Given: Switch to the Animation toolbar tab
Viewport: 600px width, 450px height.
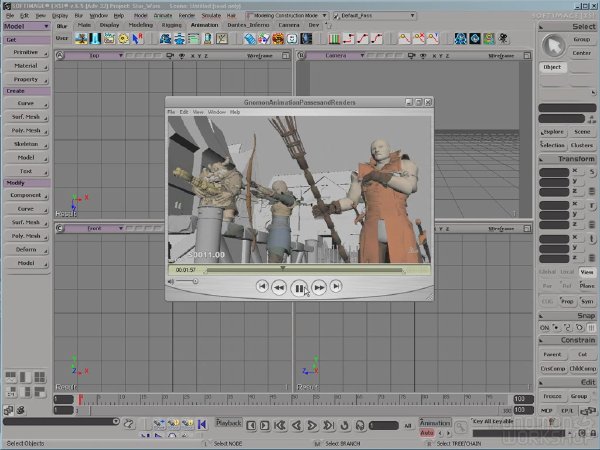Looking at the screenshot, I should (x=204, y=25).
